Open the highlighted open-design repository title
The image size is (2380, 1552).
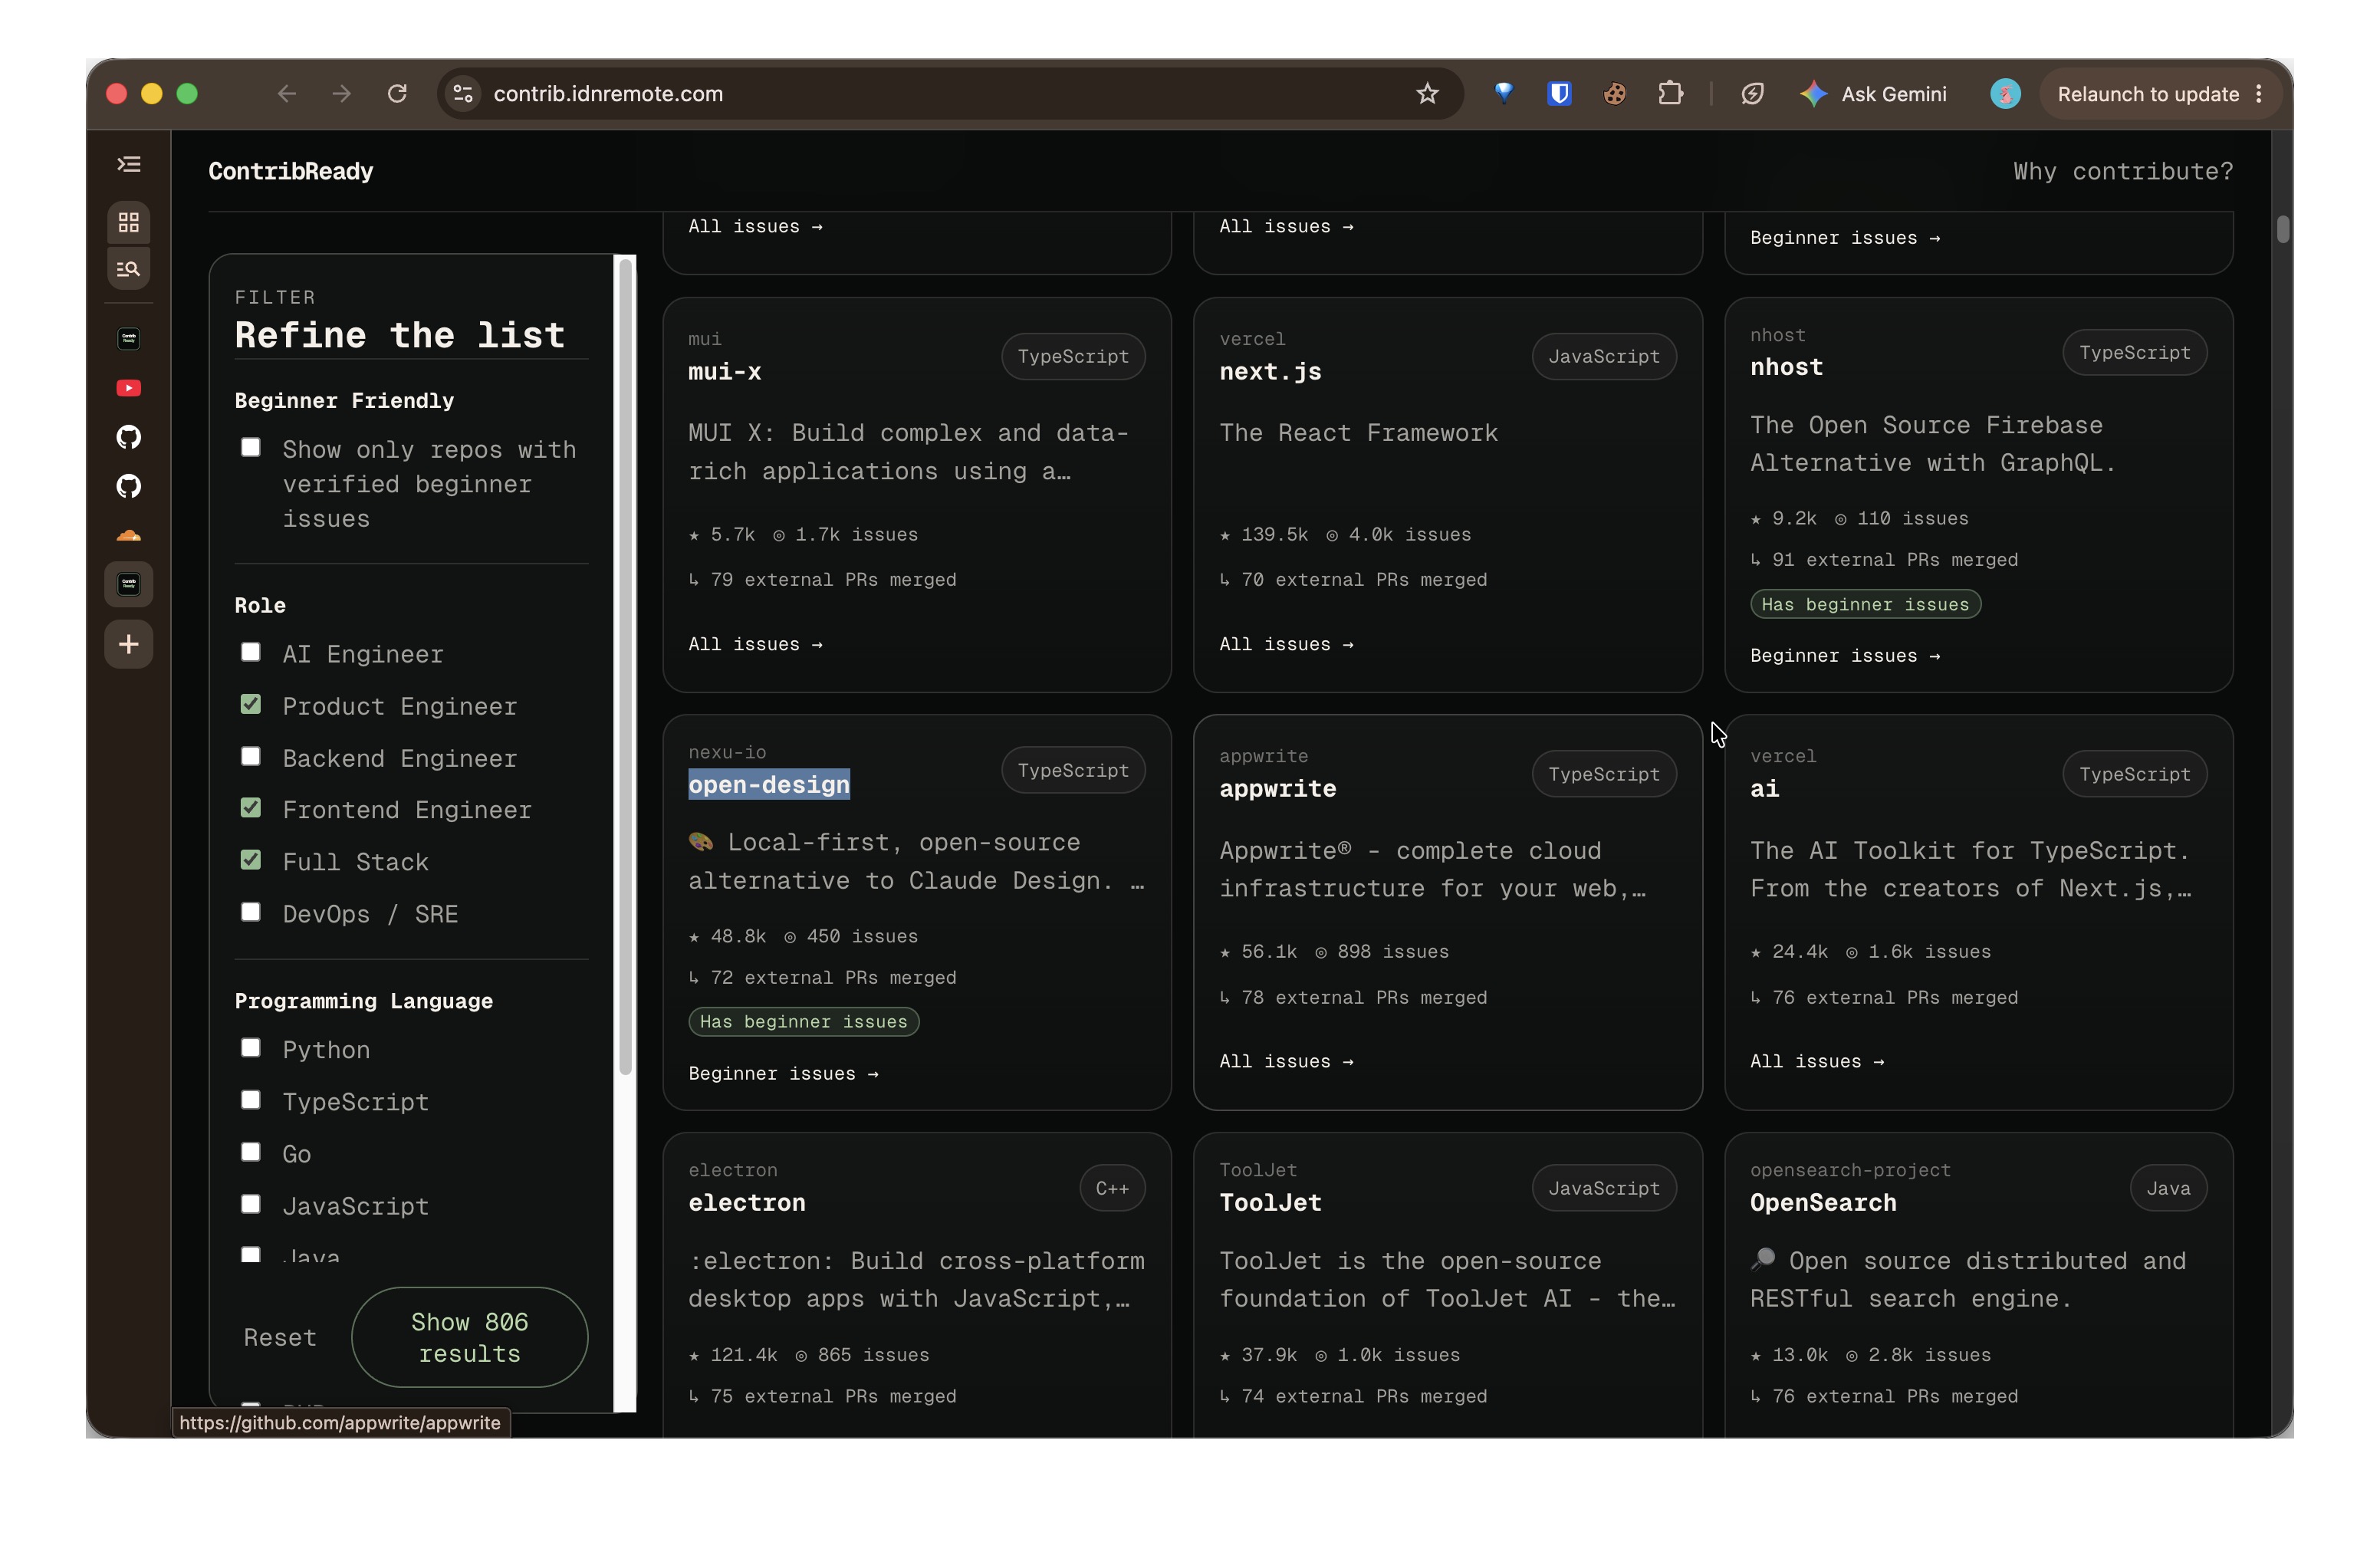click(769, 784)
